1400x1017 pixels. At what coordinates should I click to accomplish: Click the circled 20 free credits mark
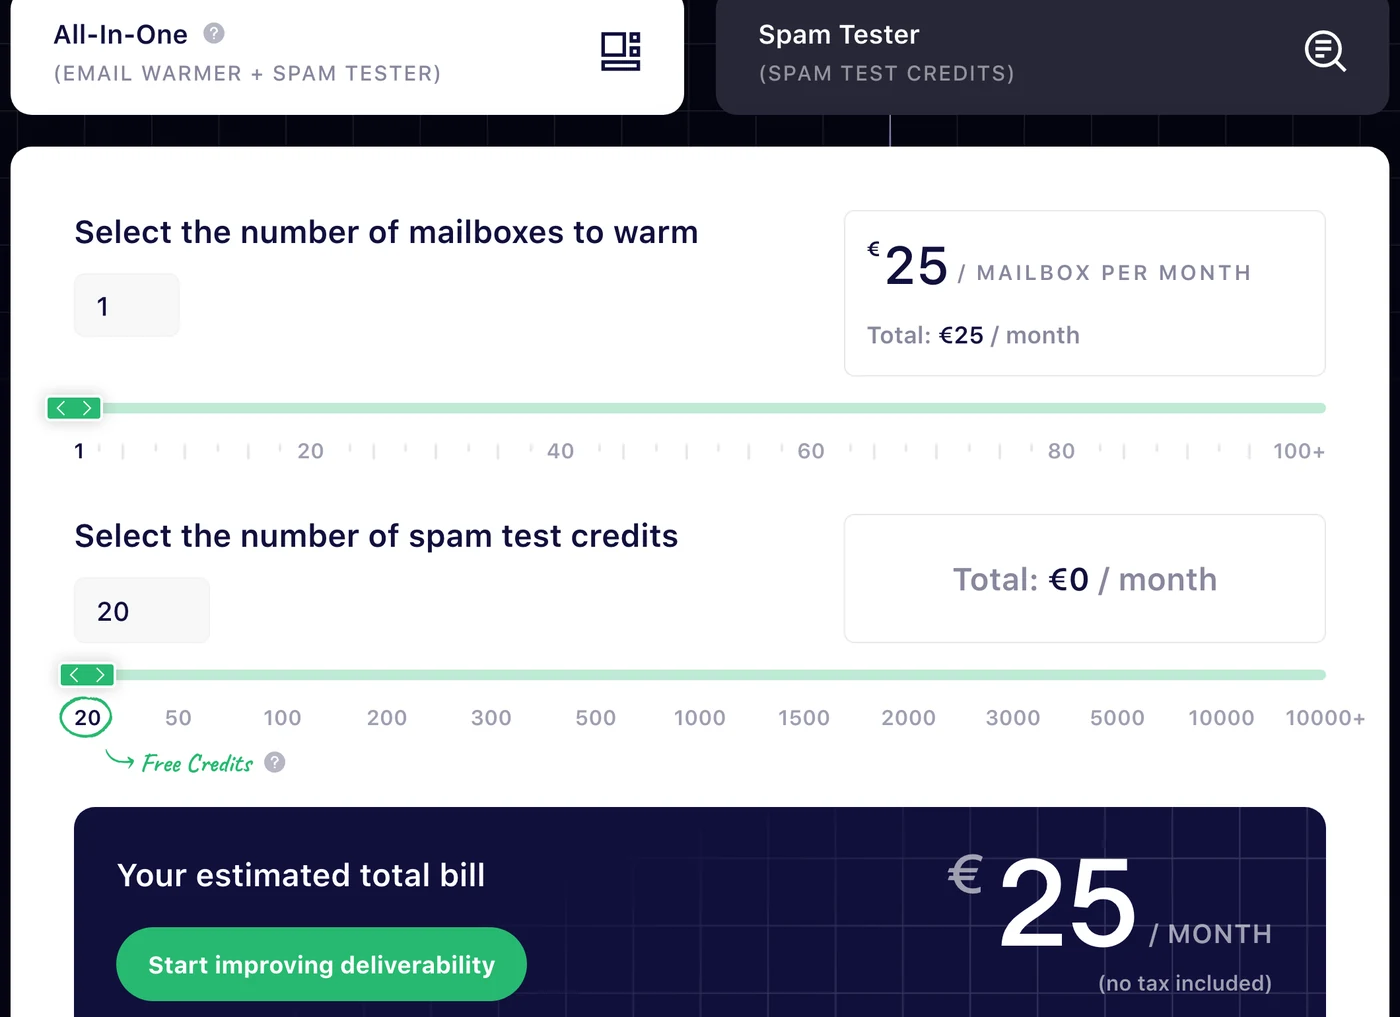tap(87, 717)
